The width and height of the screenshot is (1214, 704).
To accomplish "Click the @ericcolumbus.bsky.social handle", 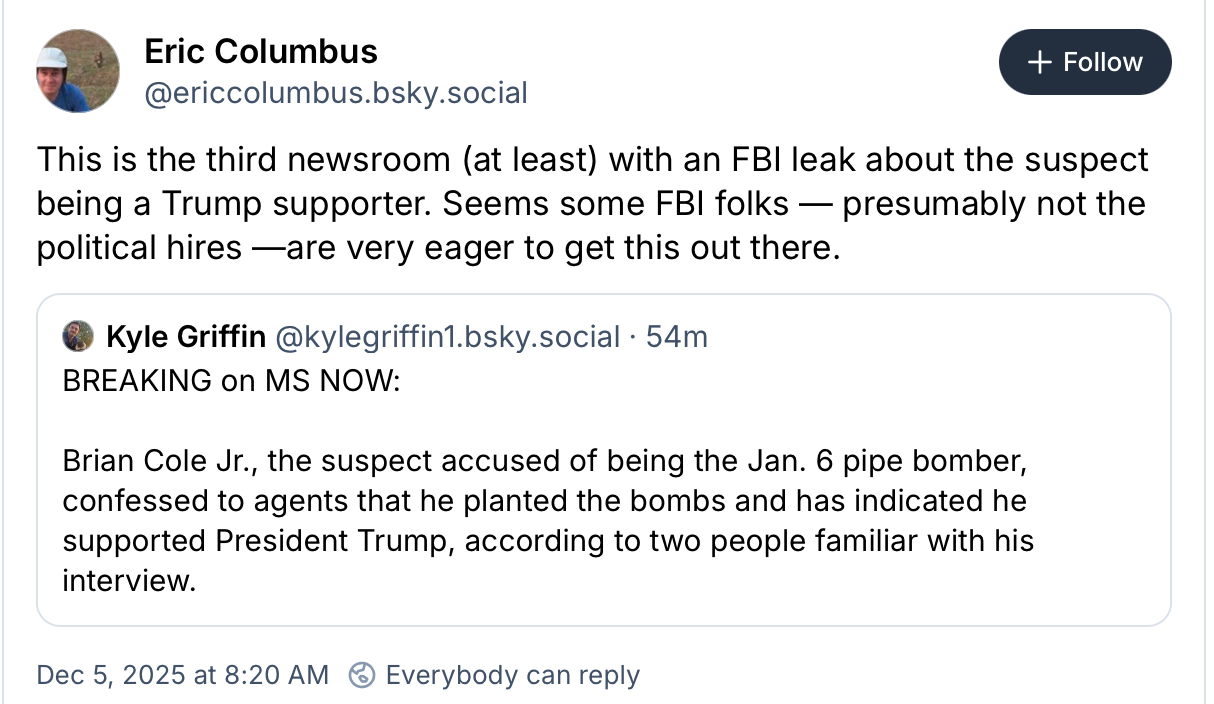I will 336,93.
